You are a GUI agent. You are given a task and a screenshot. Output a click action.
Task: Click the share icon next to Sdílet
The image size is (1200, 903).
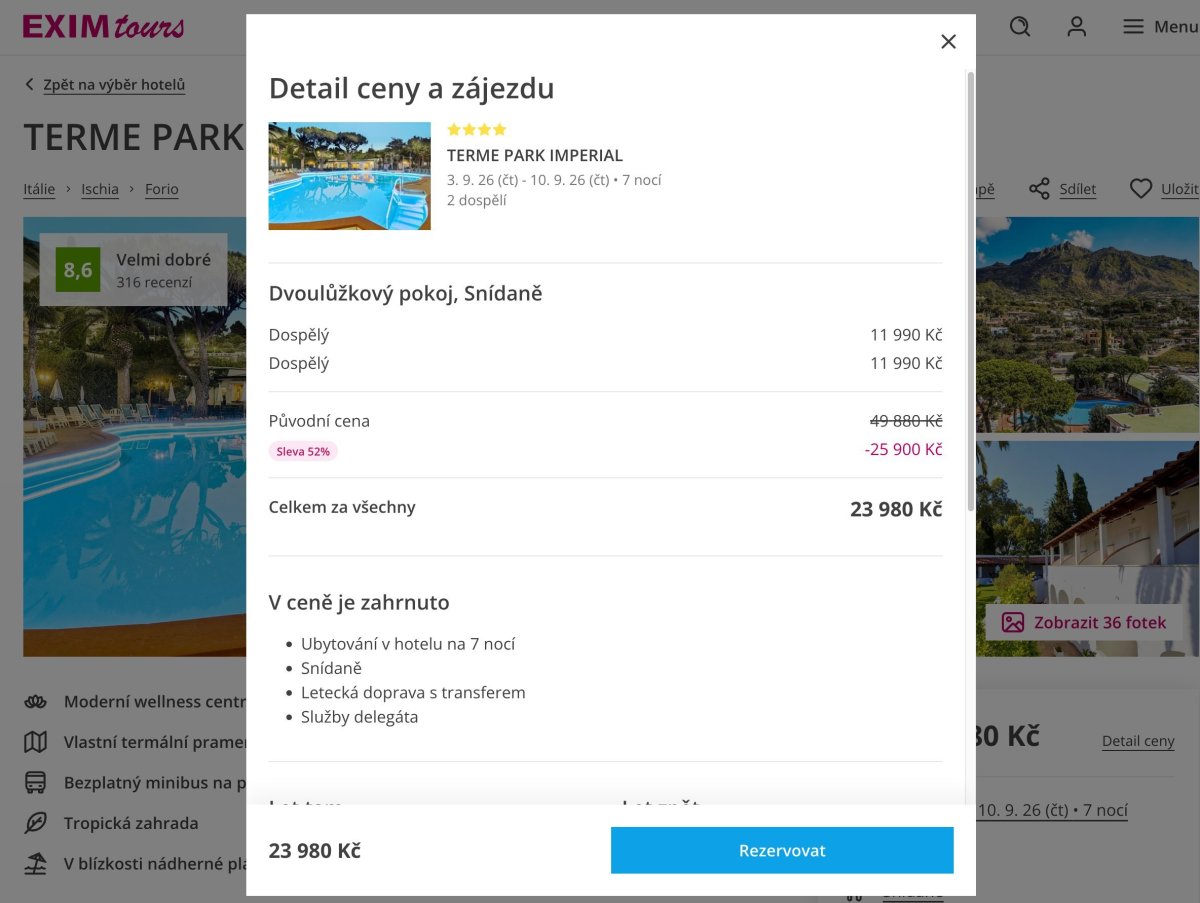1039,189
